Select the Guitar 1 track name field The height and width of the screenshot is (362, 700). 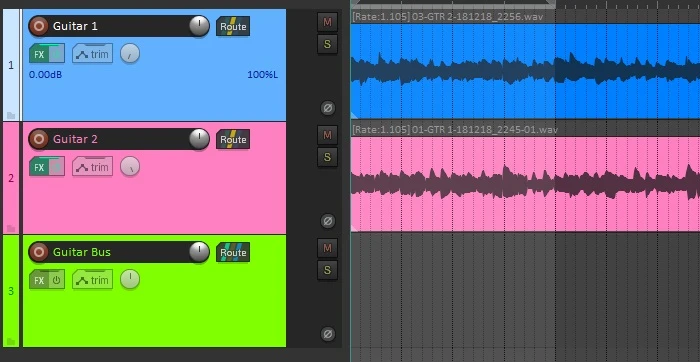(x=118, y=26)
